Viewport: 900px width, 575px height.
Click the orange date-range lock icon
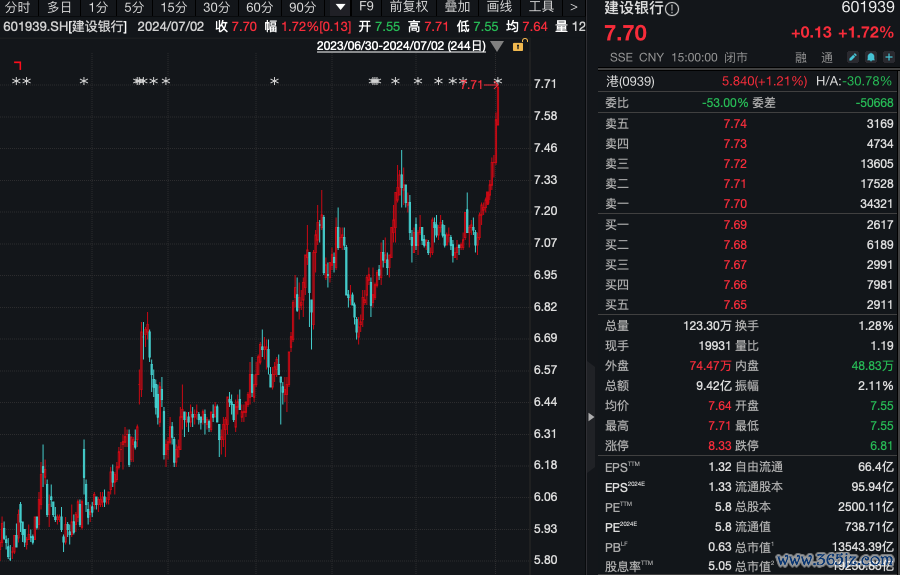pyautogui.click(x=517, y=46)
